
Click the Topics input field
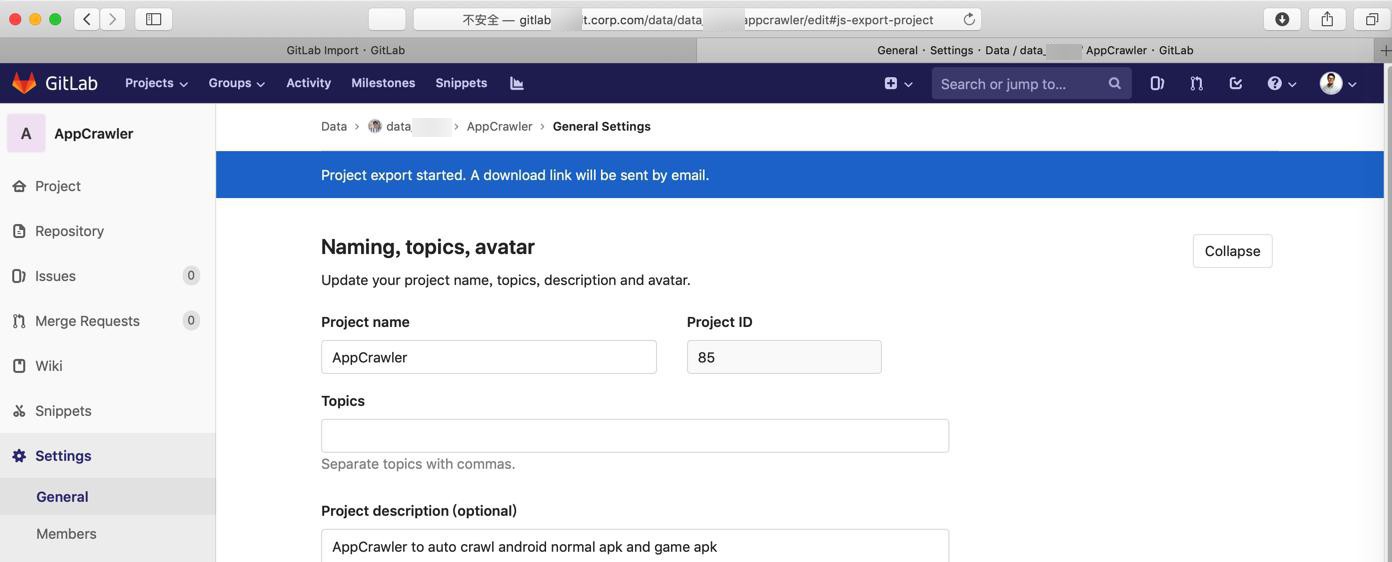[635, 436]
